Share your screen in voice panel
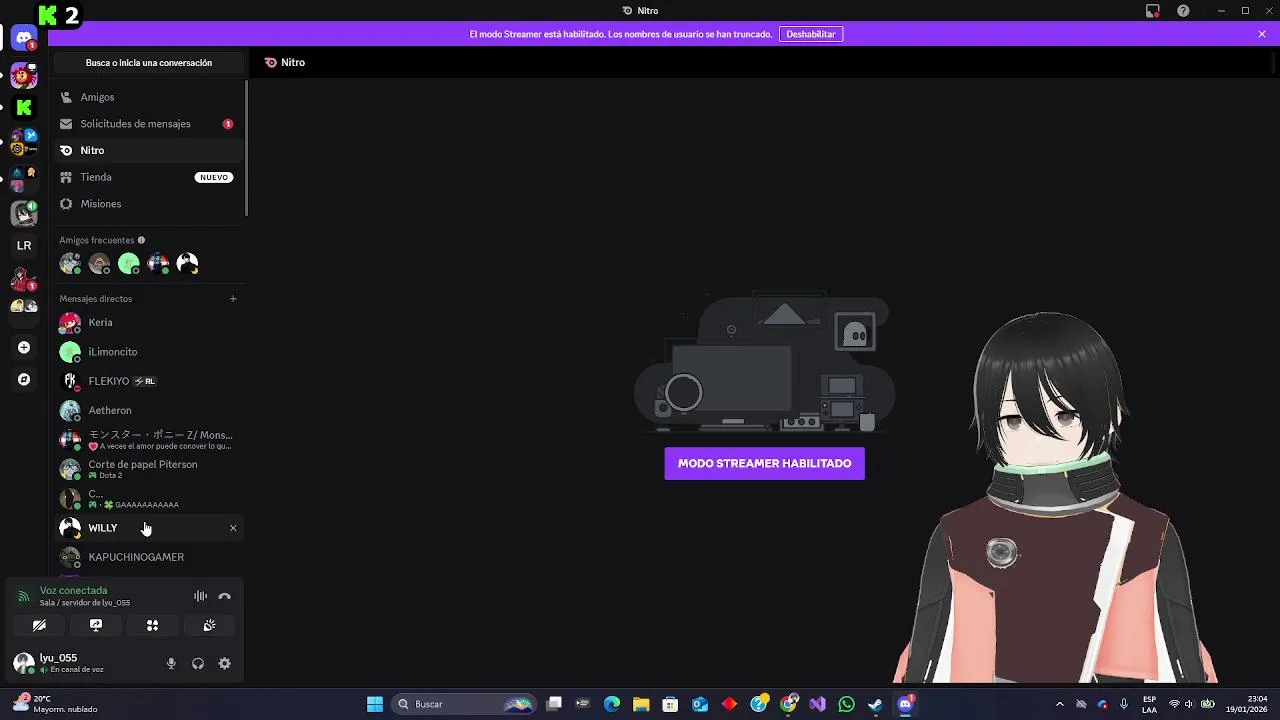 pos(96,625)
